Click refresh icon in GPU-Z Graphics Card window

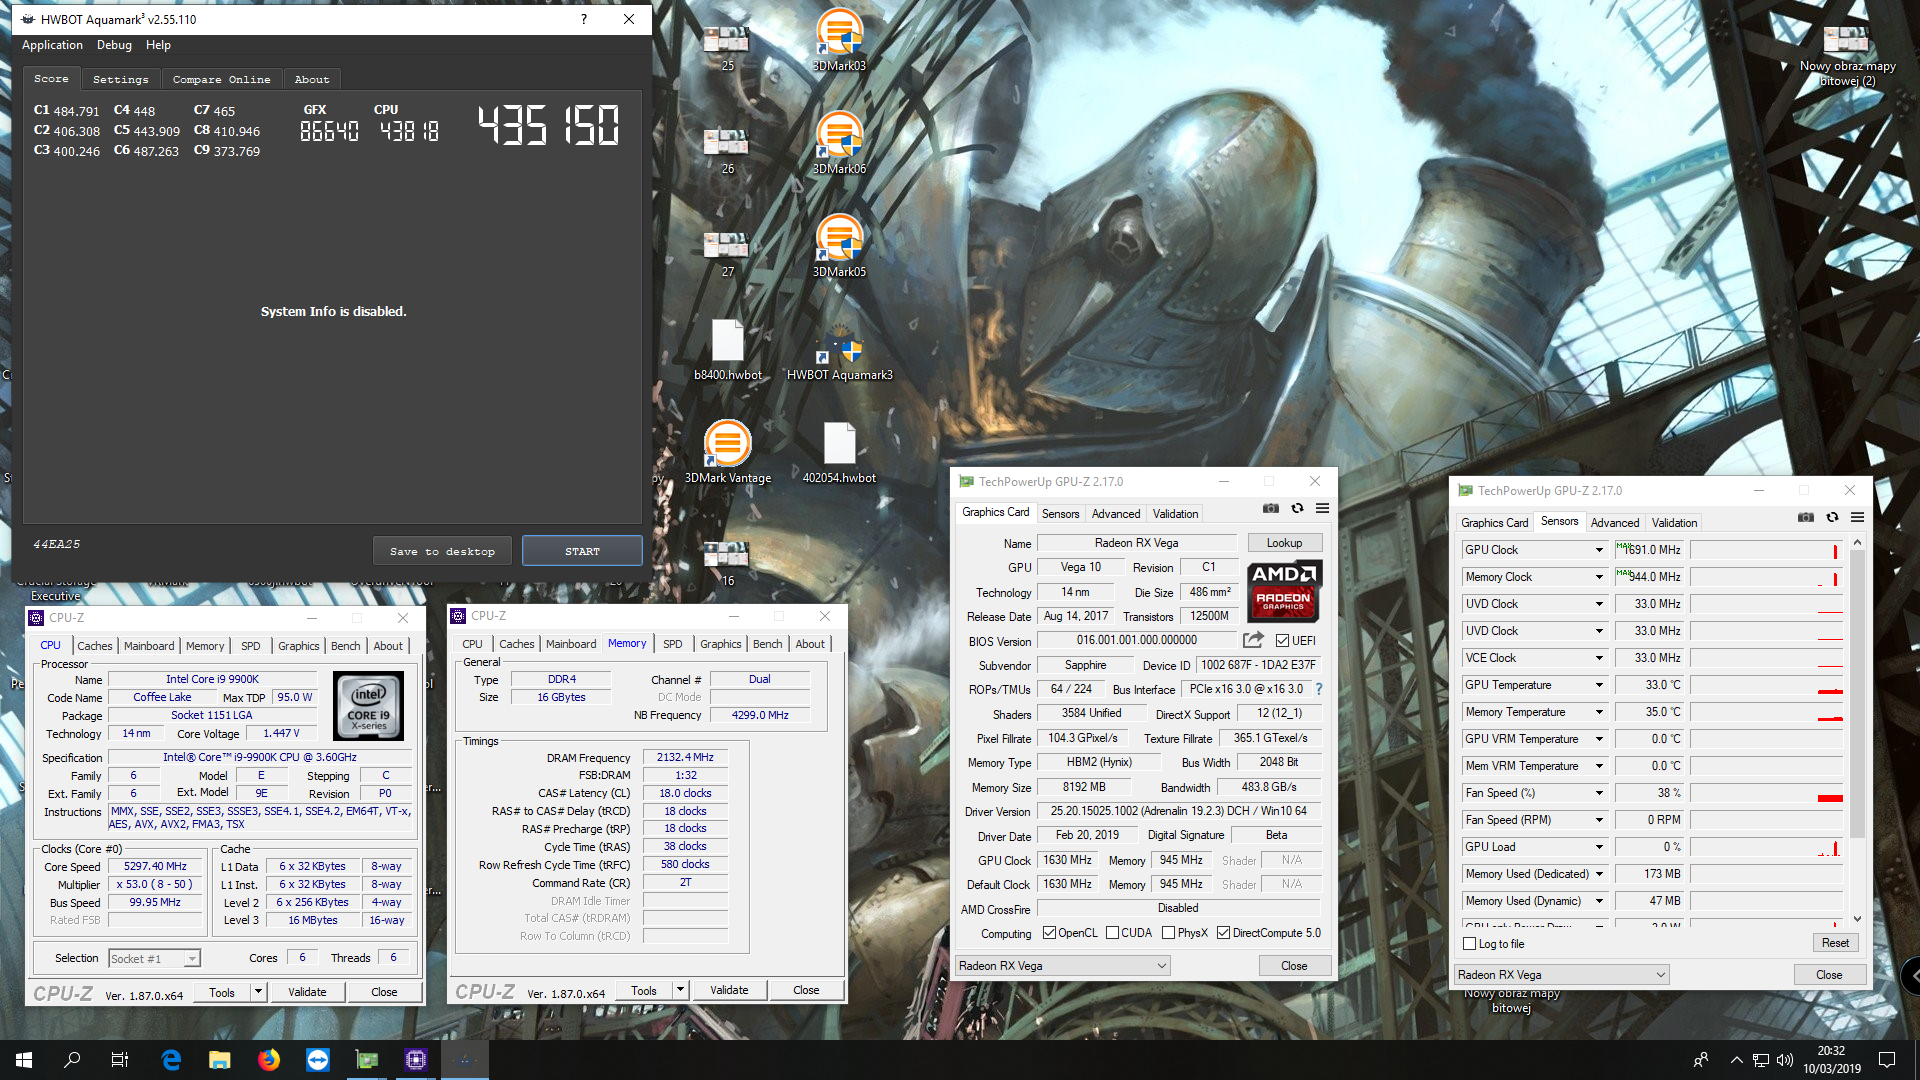click(1297, 508)
